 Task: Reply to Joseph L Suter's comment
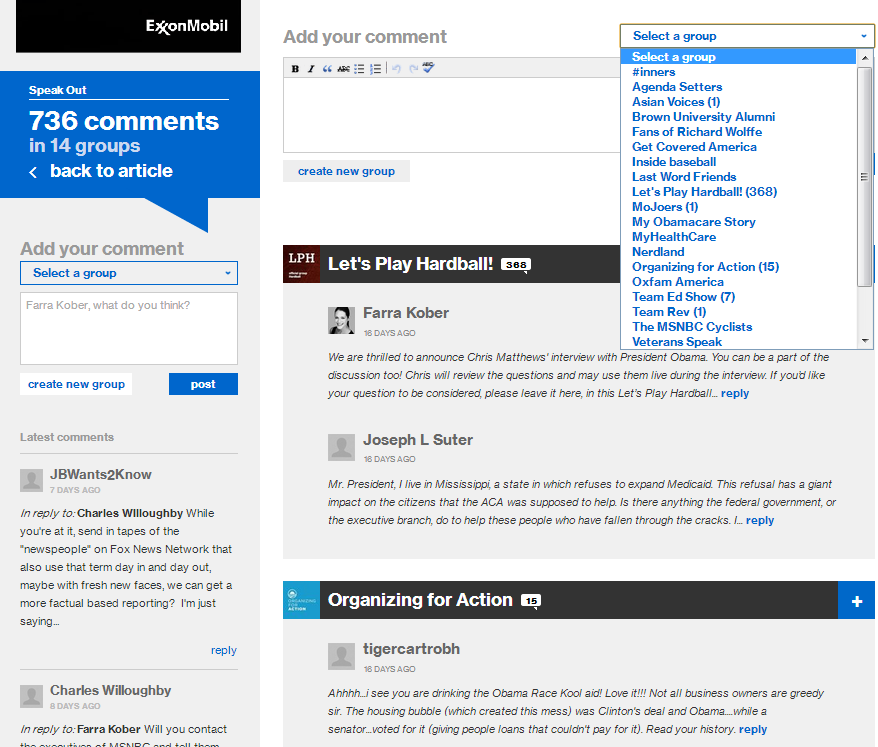[760, 520]
